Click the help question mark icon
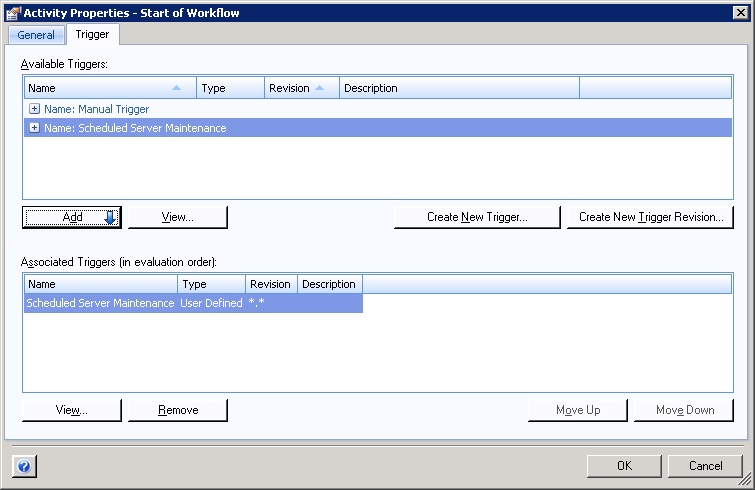Viewport: 755px width, 490px height. (24, 466)
